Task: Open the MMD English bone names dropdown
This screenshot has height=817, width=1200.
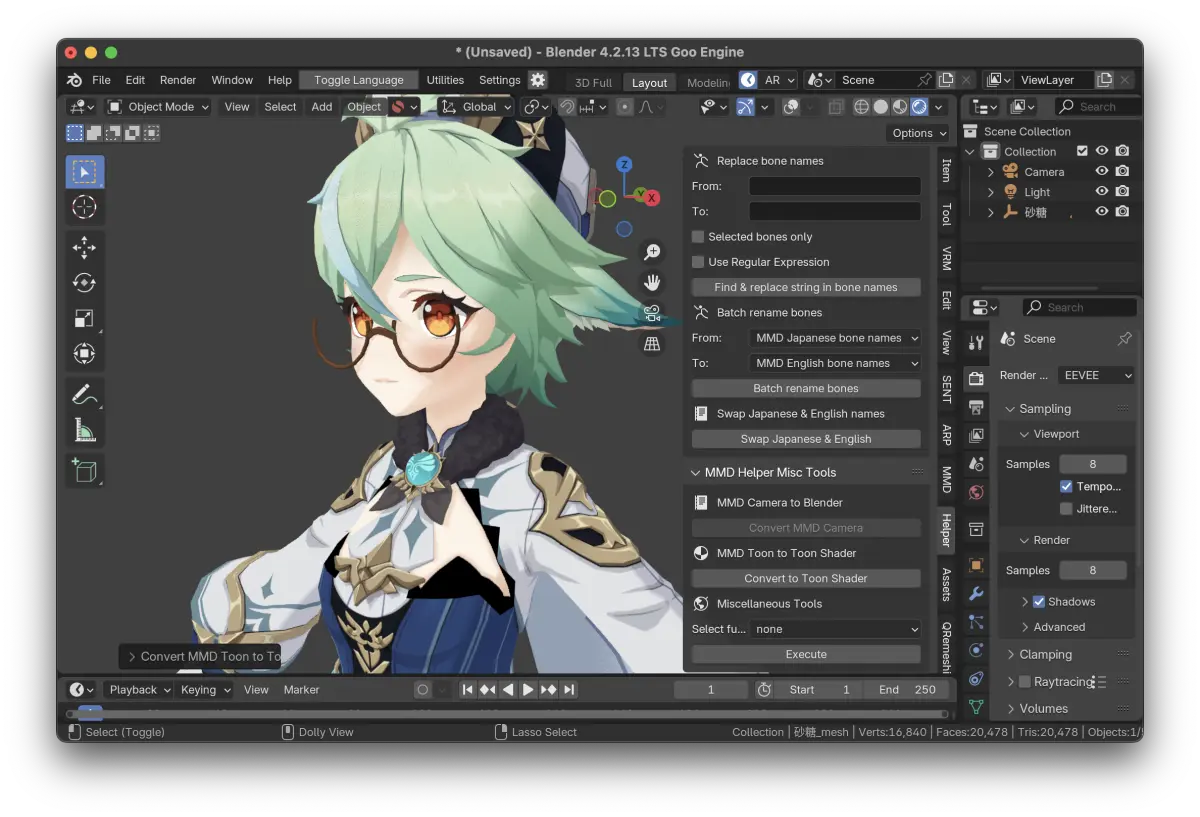Action: pos(835,363)
